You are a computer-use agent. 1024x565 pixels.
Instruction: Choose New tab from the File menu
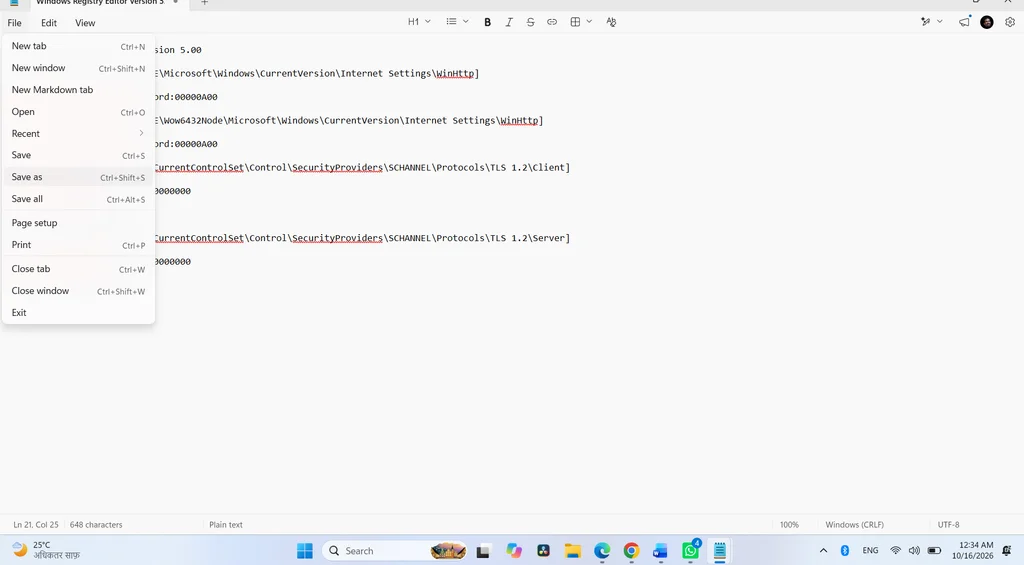[78, 46]
